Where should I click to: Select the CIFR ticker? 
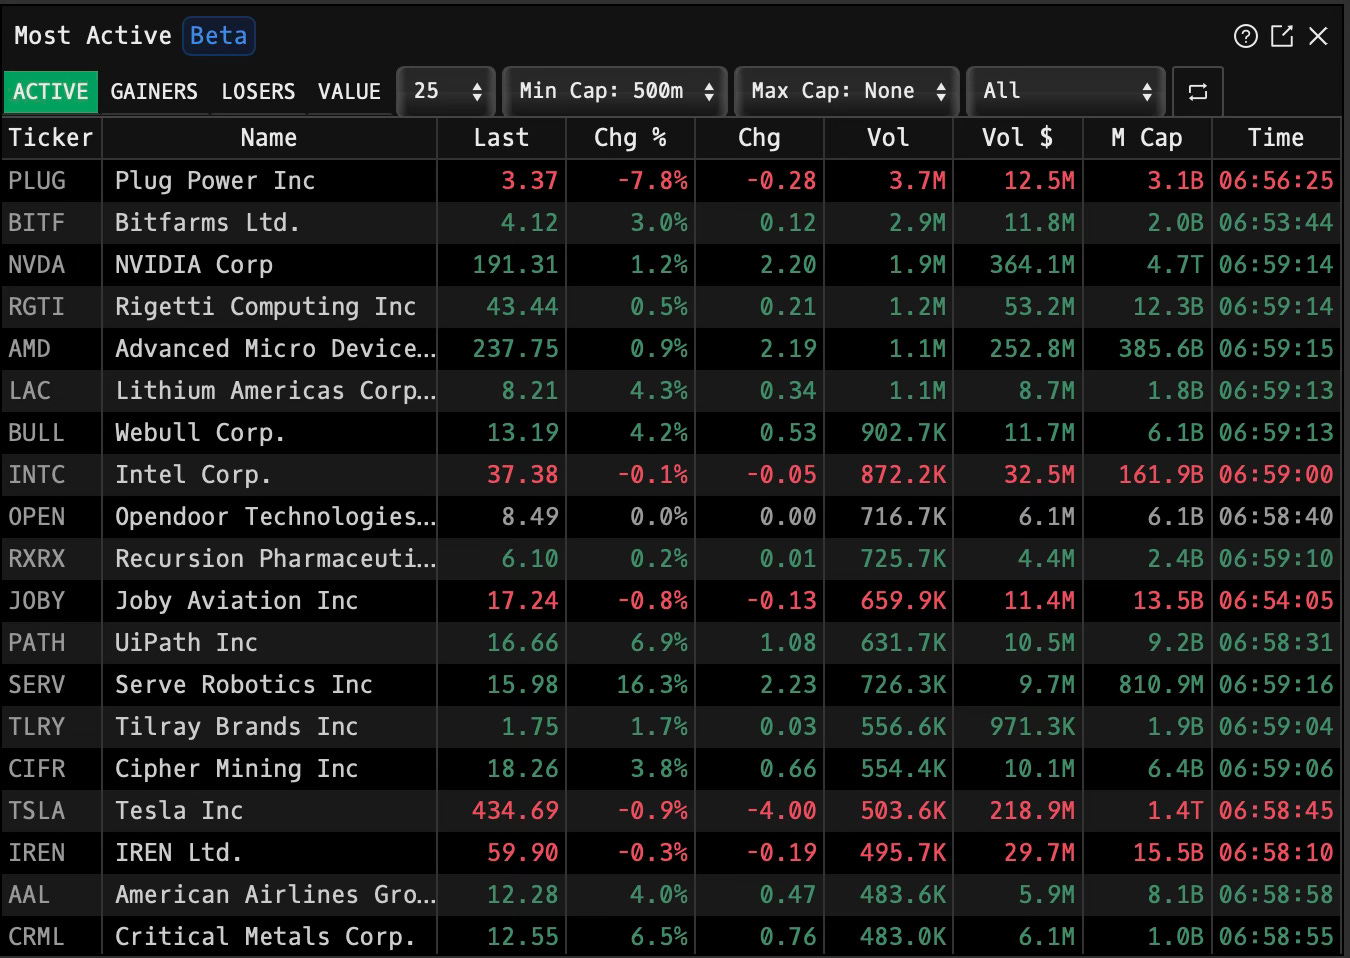tap(37, 769)
